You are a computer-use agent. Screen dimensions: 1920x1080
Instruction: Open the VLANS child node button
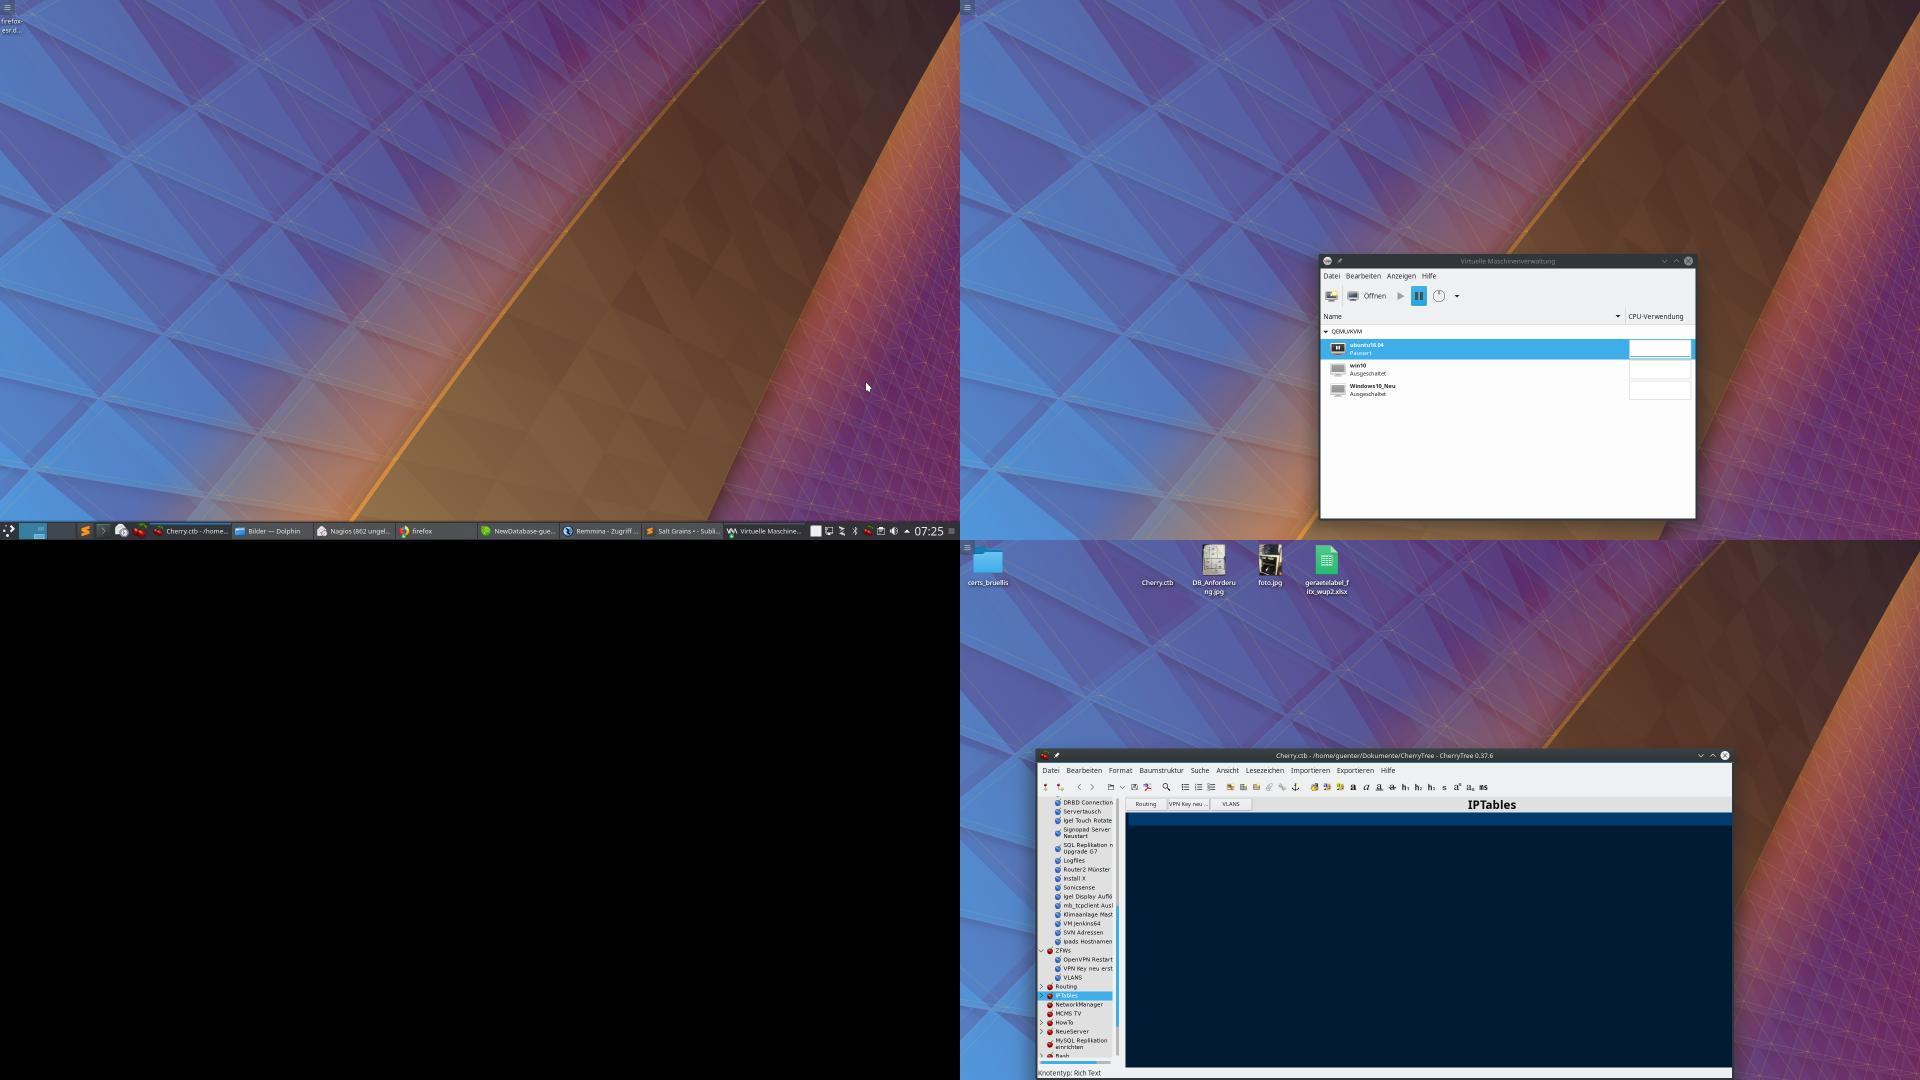point(1230,804)
